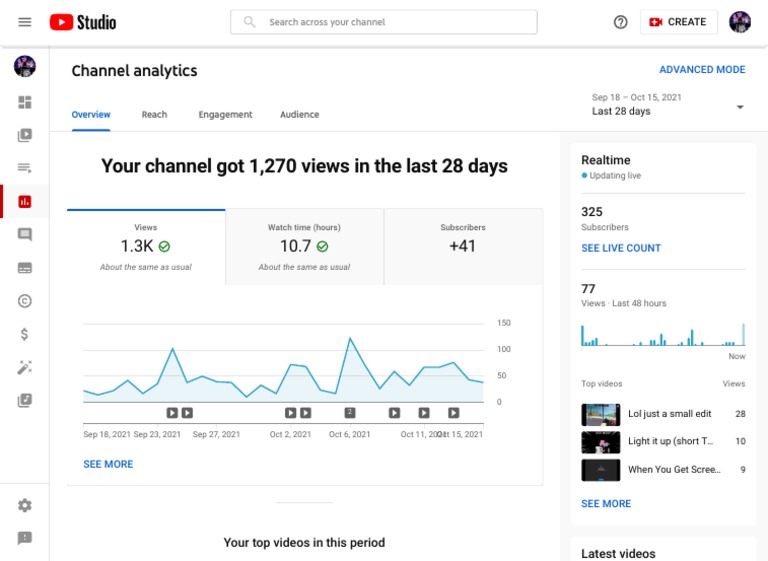Screen dimensions: 768x561
Task: Click first video marker under Sep 23
Action: (172, 413)
